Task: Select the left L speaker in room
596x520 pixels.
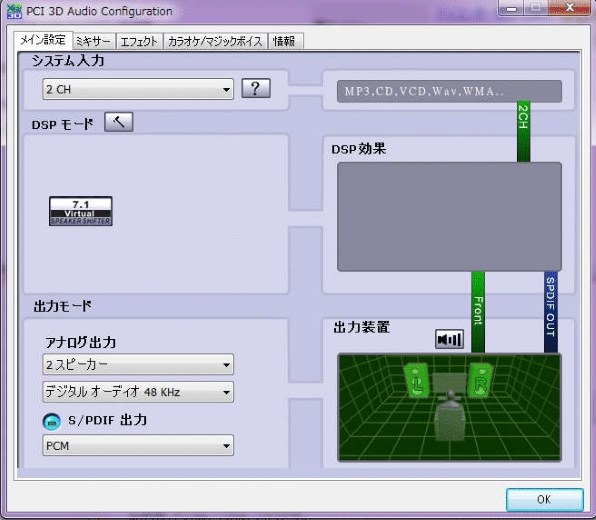Action: pyautogui.click(x=417, y=380)
